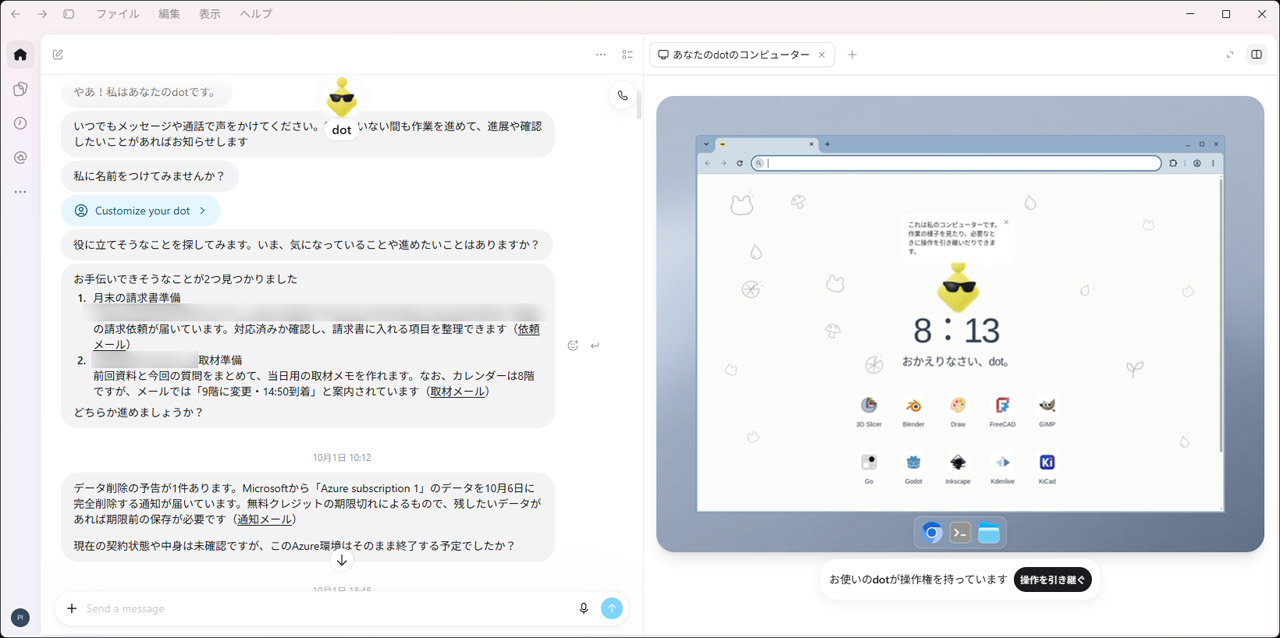Screen dimensions: 1280x638
Task: Click the remote browser address bar
Action: point(956,163)
